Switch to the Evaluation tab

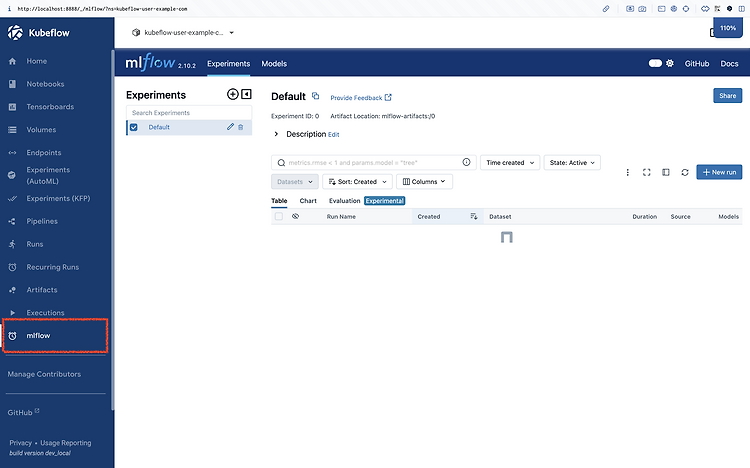[x=344, y=201]
